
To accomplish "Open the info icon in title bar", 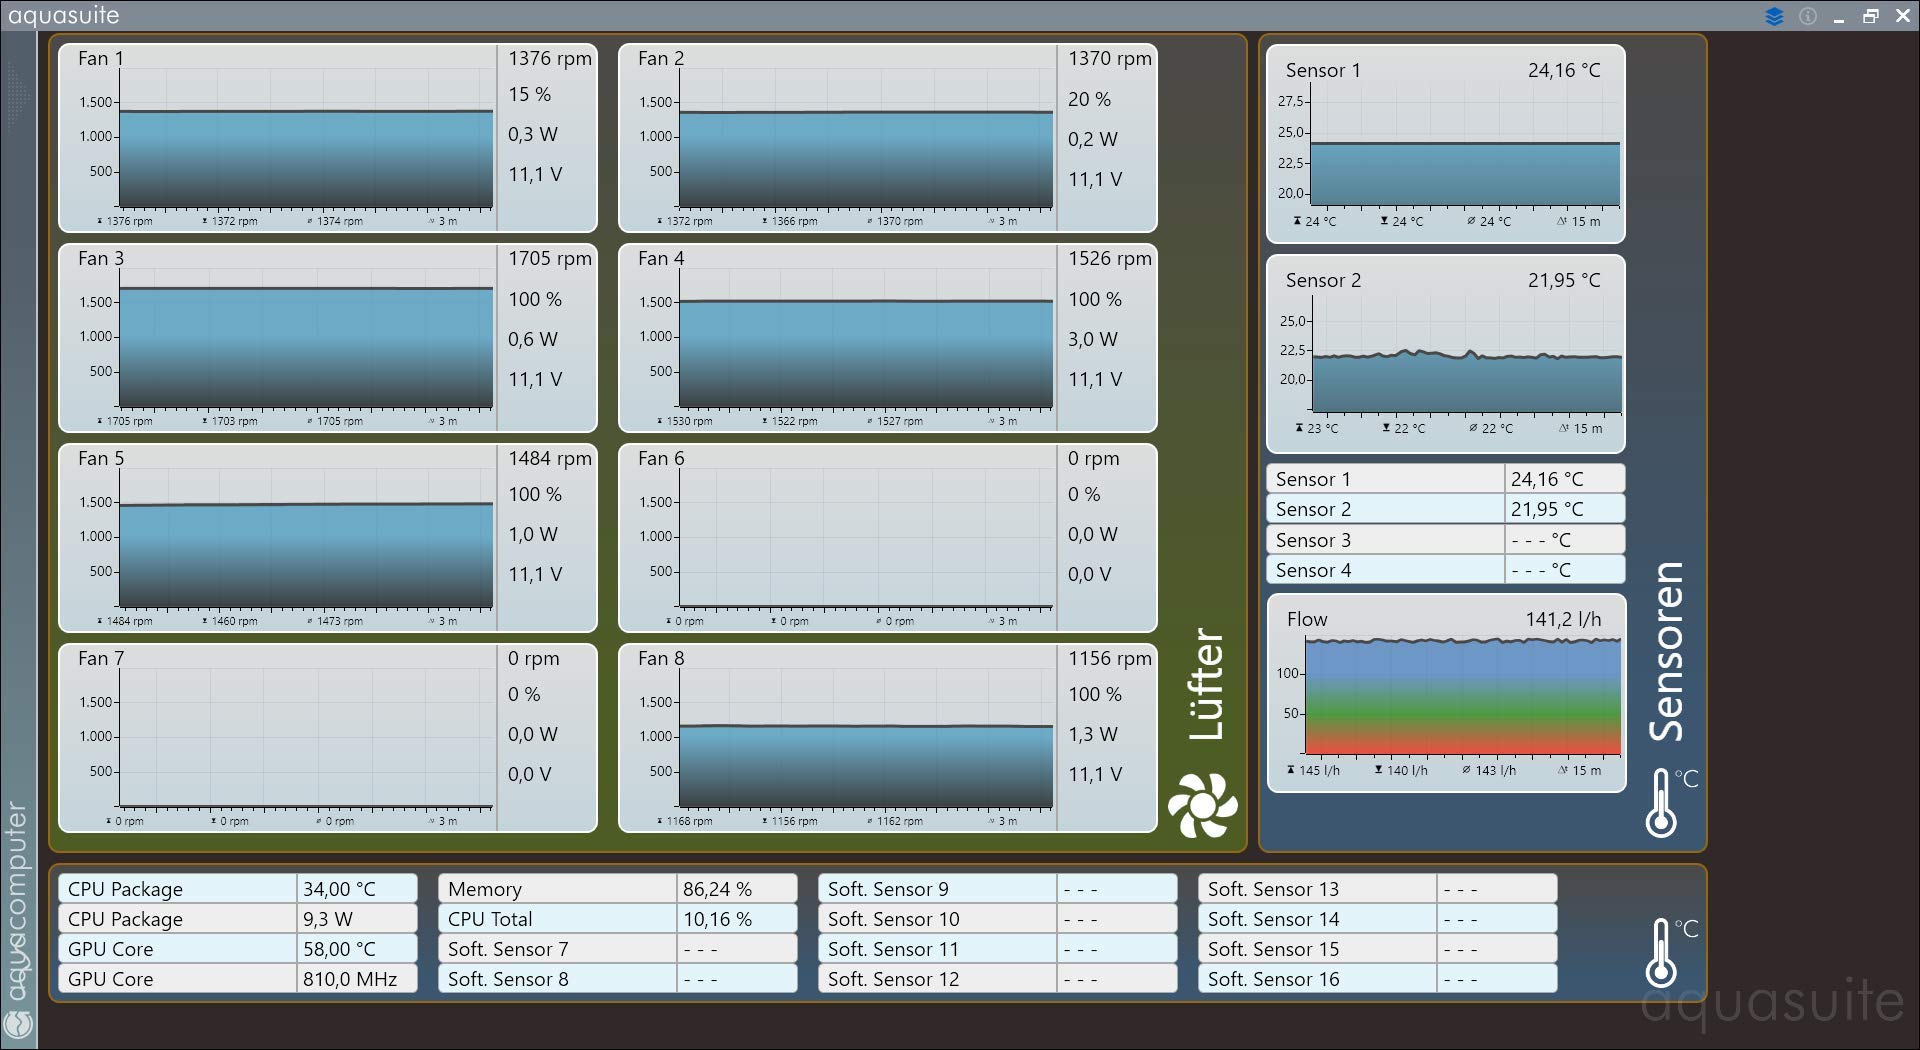I will 1808,16.
